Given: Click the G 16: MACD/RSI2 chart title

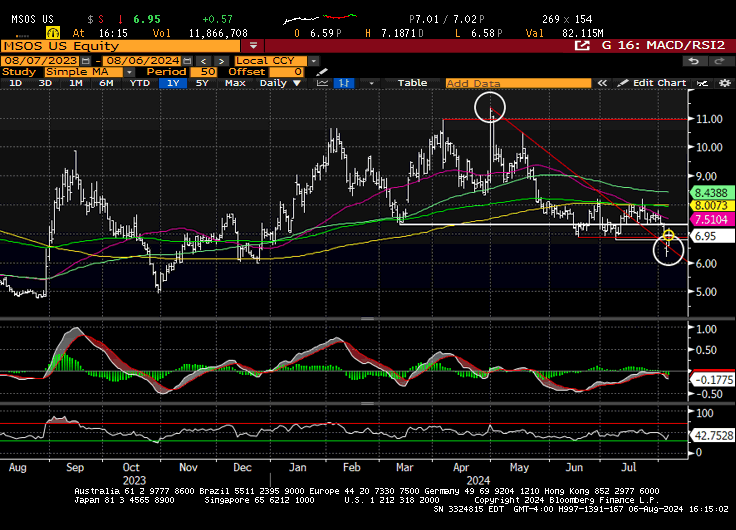Looking at the screenshot, I should (x=663, y=46).
